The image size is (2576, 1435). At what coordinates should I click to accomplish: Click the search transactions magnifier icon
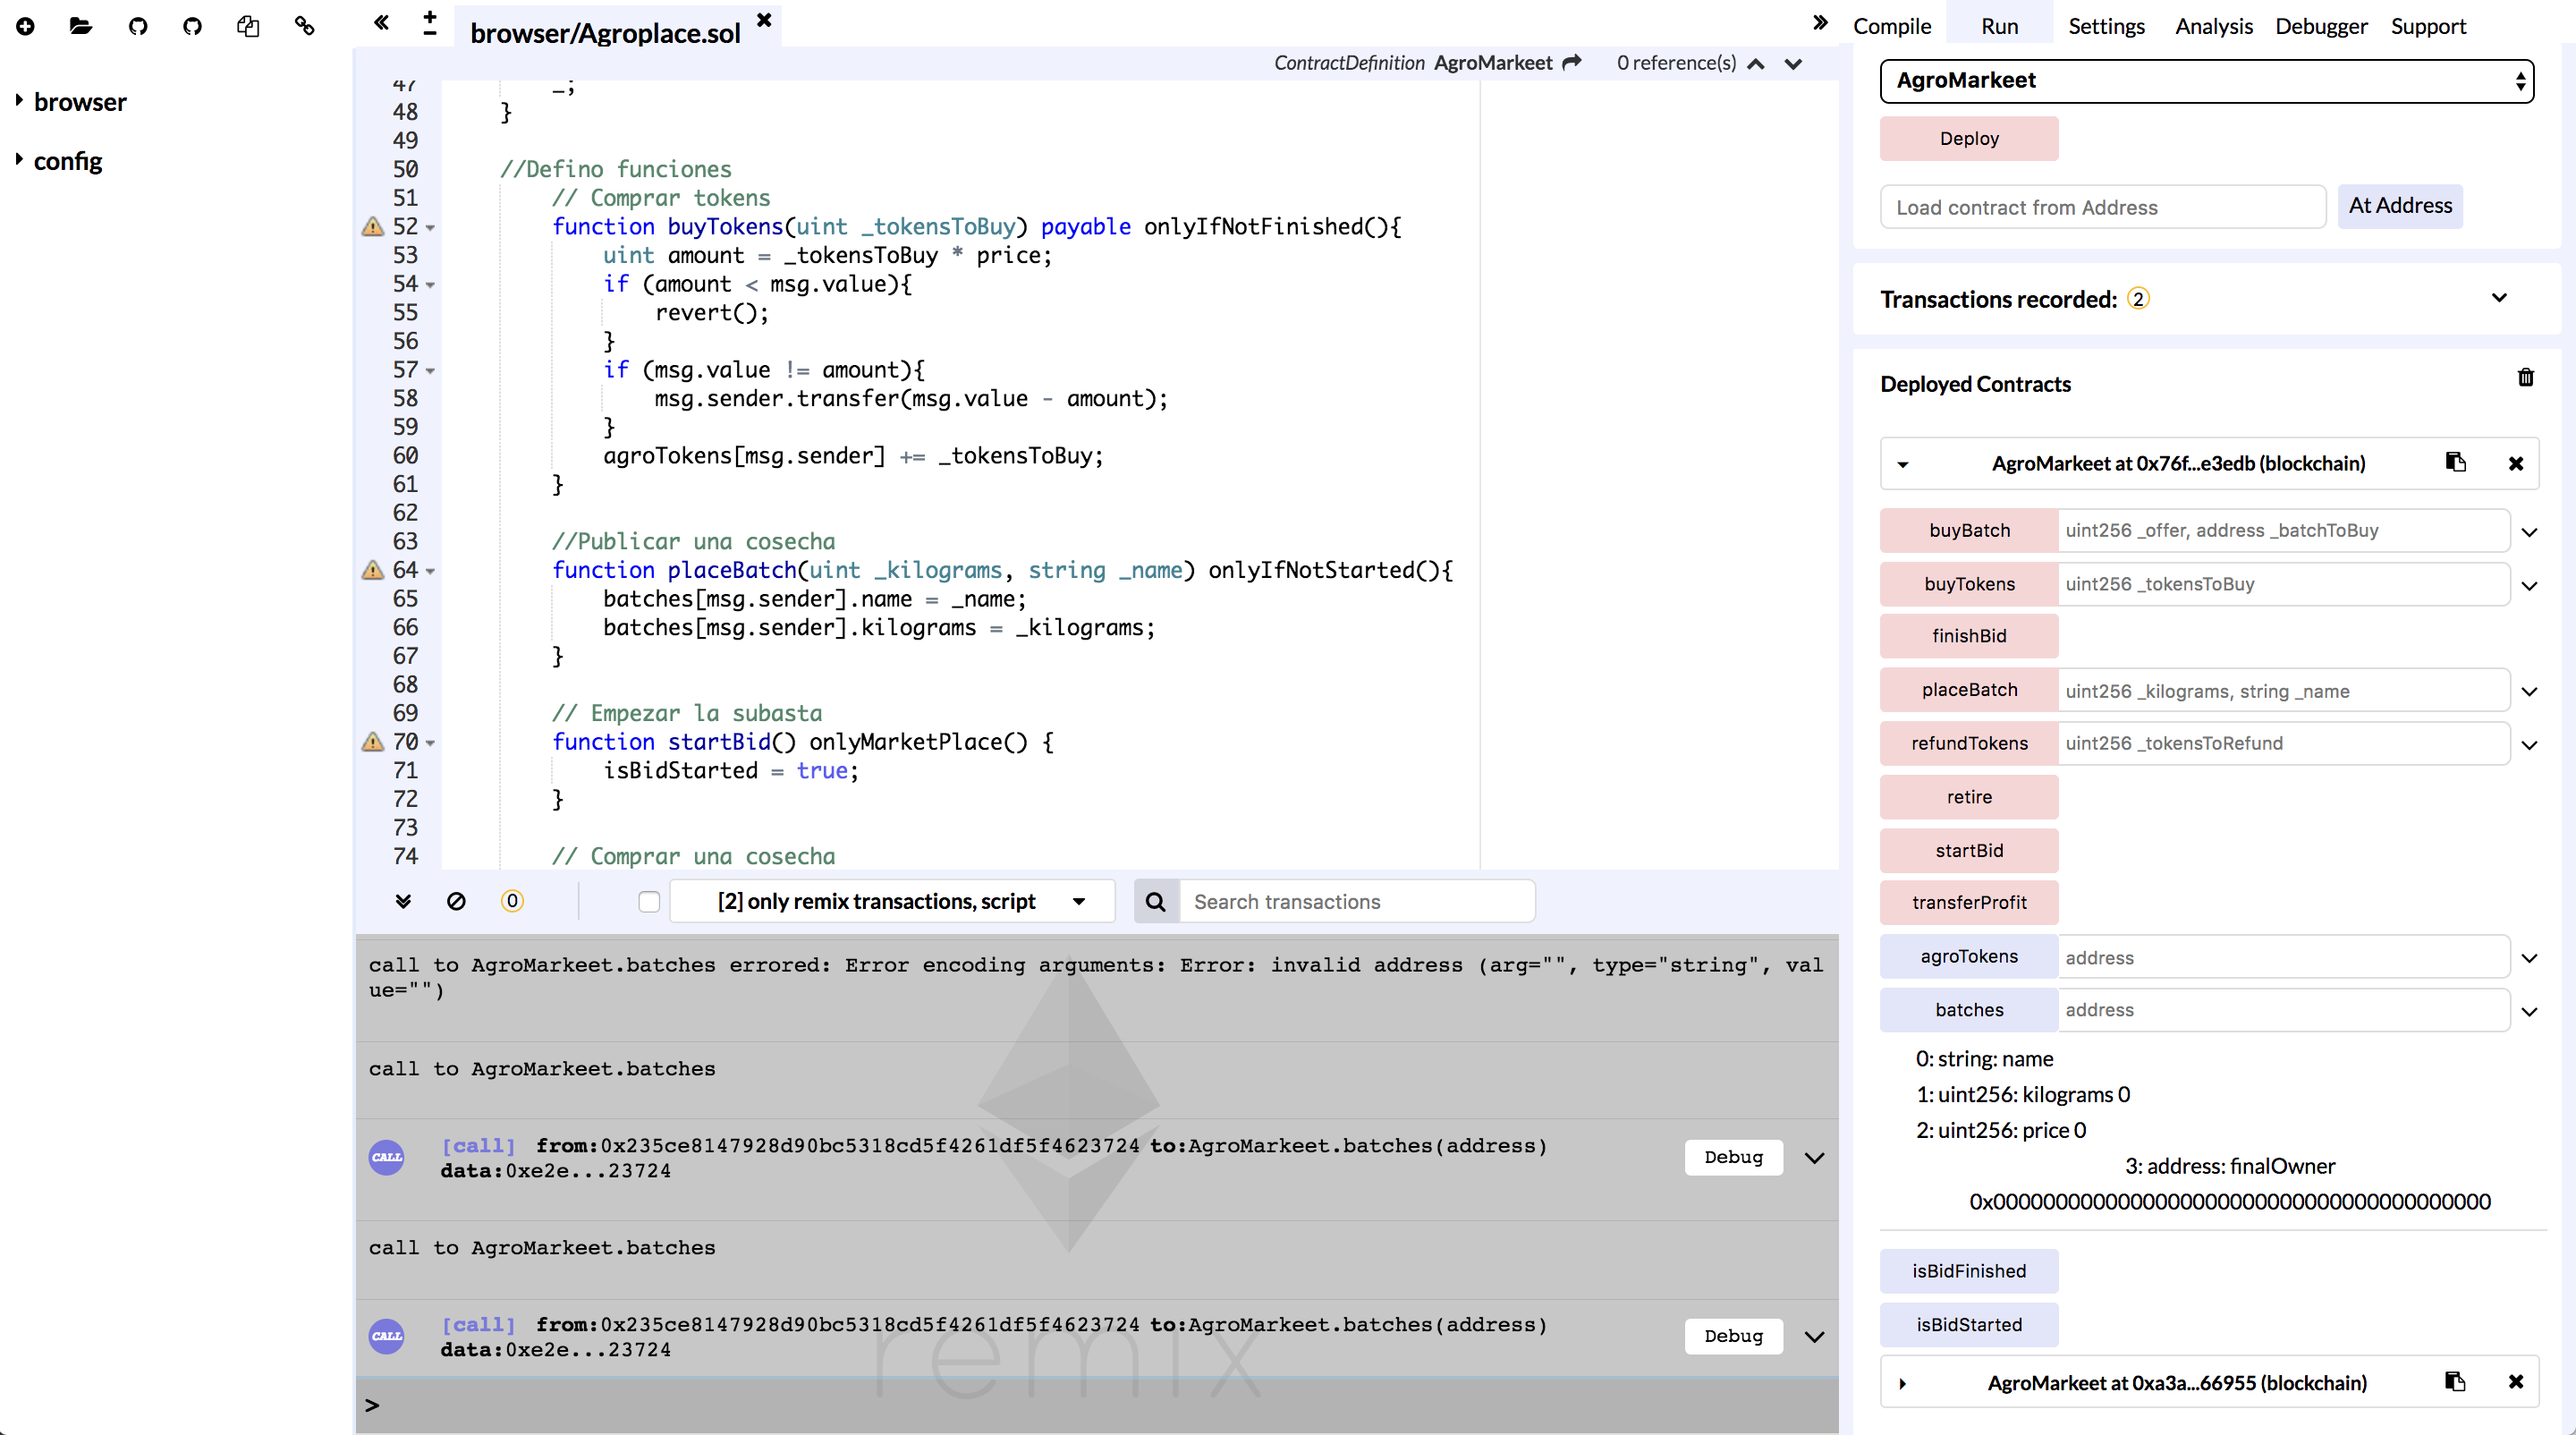coord(1155,901)
